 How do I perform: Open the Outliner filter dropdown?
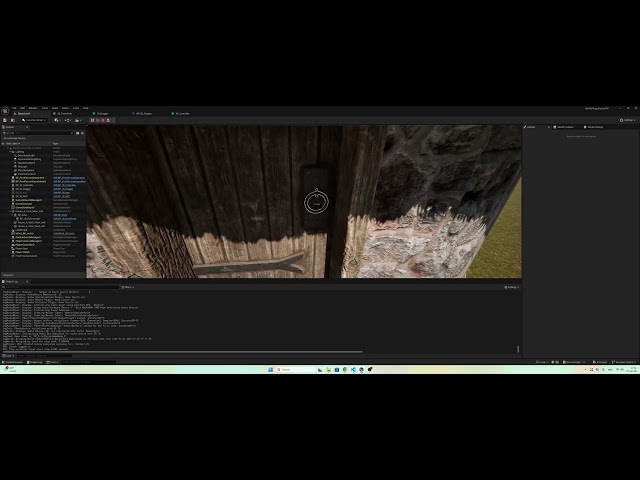click(x=5, y=133)
